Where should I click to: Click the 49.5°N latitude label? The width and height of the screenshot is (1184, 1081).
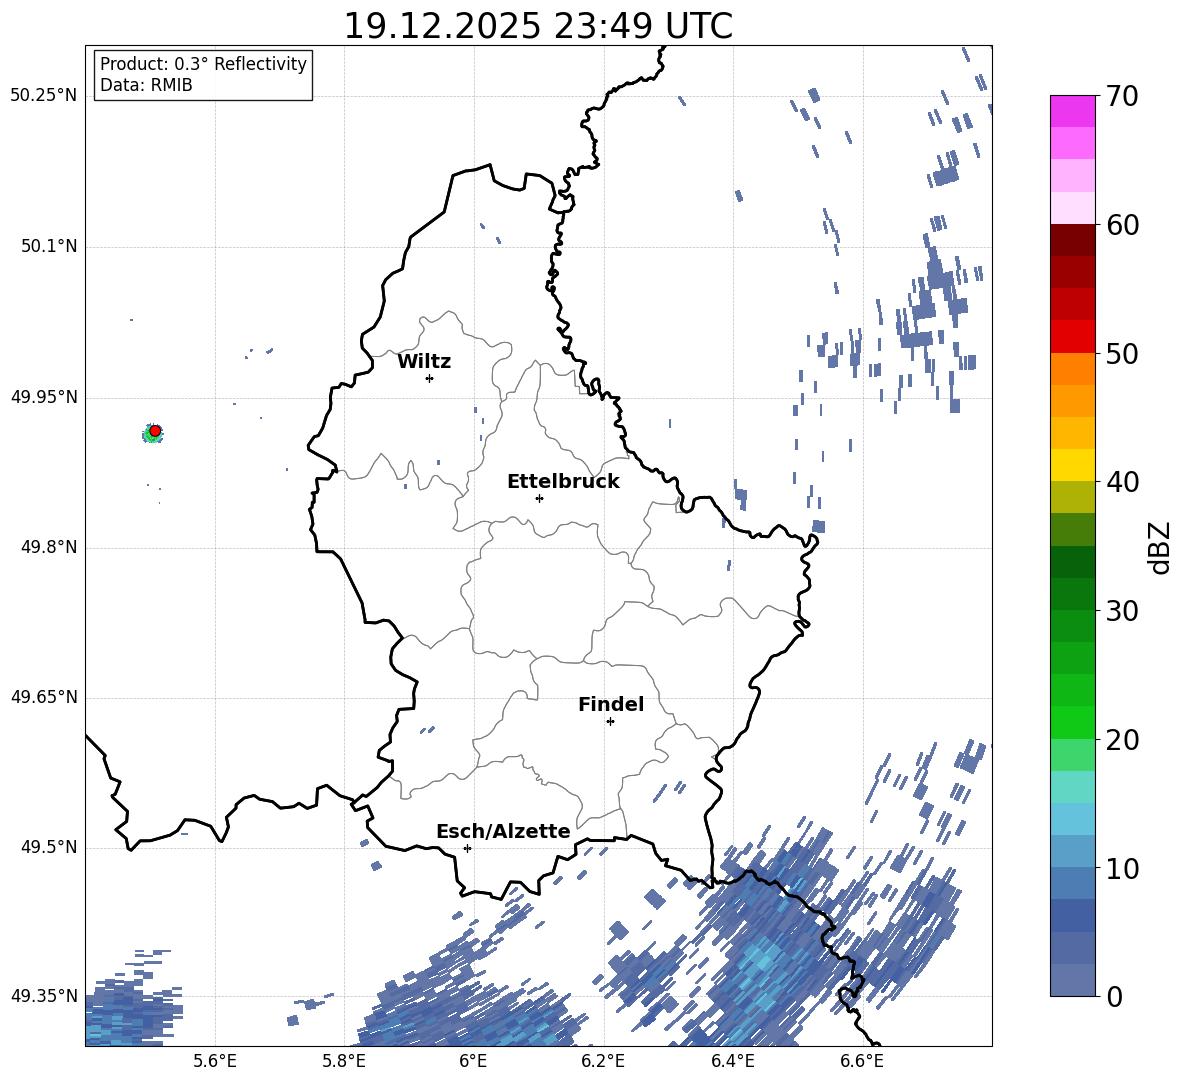coord(48,847)
